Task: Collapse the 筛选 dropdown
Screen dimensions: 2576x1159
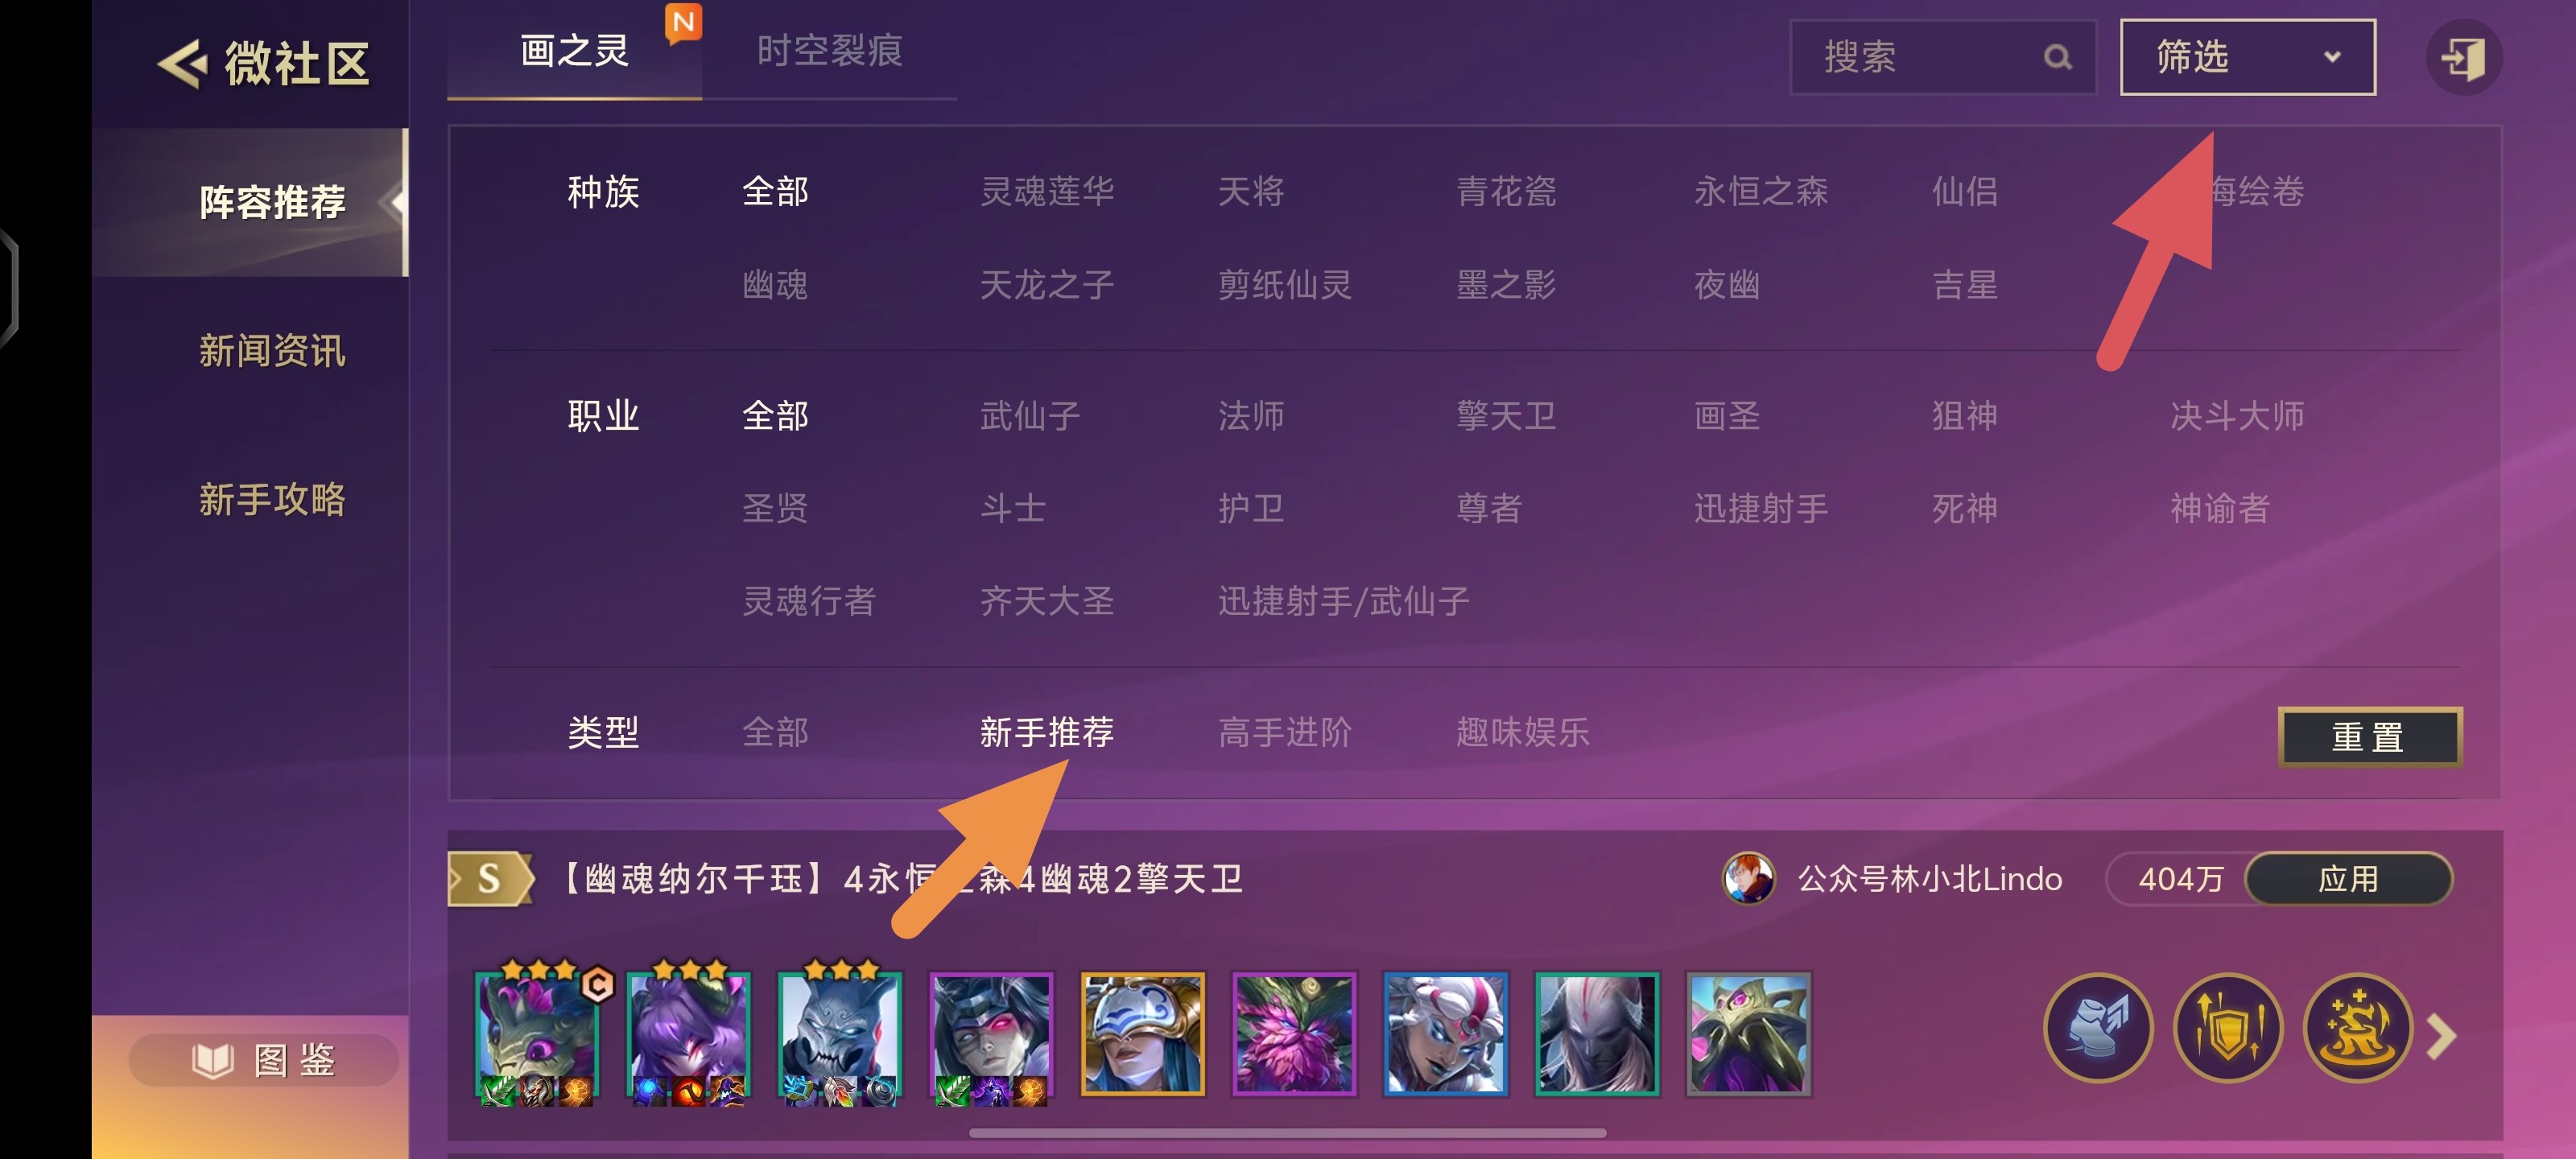Action: [x=2247, y=57]
